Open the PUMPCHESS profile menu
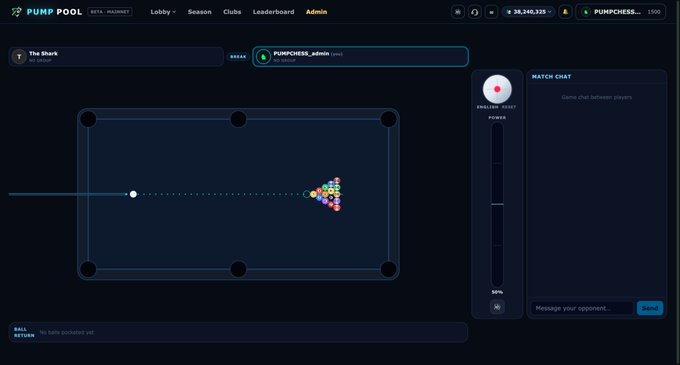The height and width of the screenshot is (365, 680). [620, 12]
